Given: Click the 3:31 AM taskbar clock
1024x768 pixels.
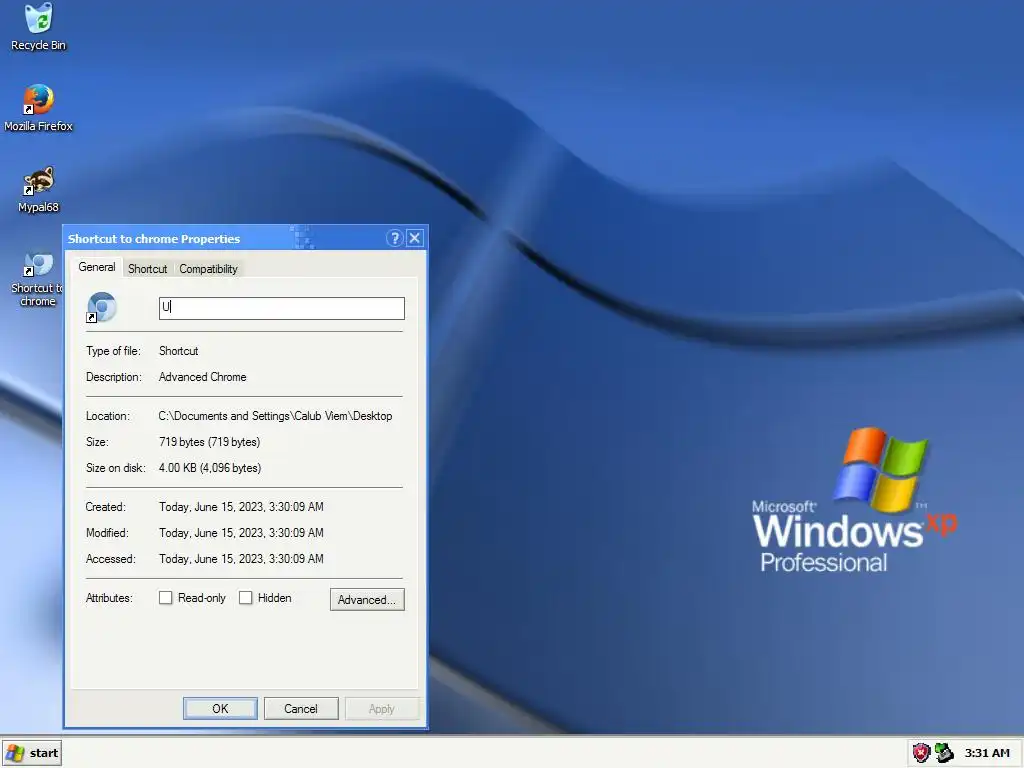Looking at the screenshot, I should click(987, 753).
